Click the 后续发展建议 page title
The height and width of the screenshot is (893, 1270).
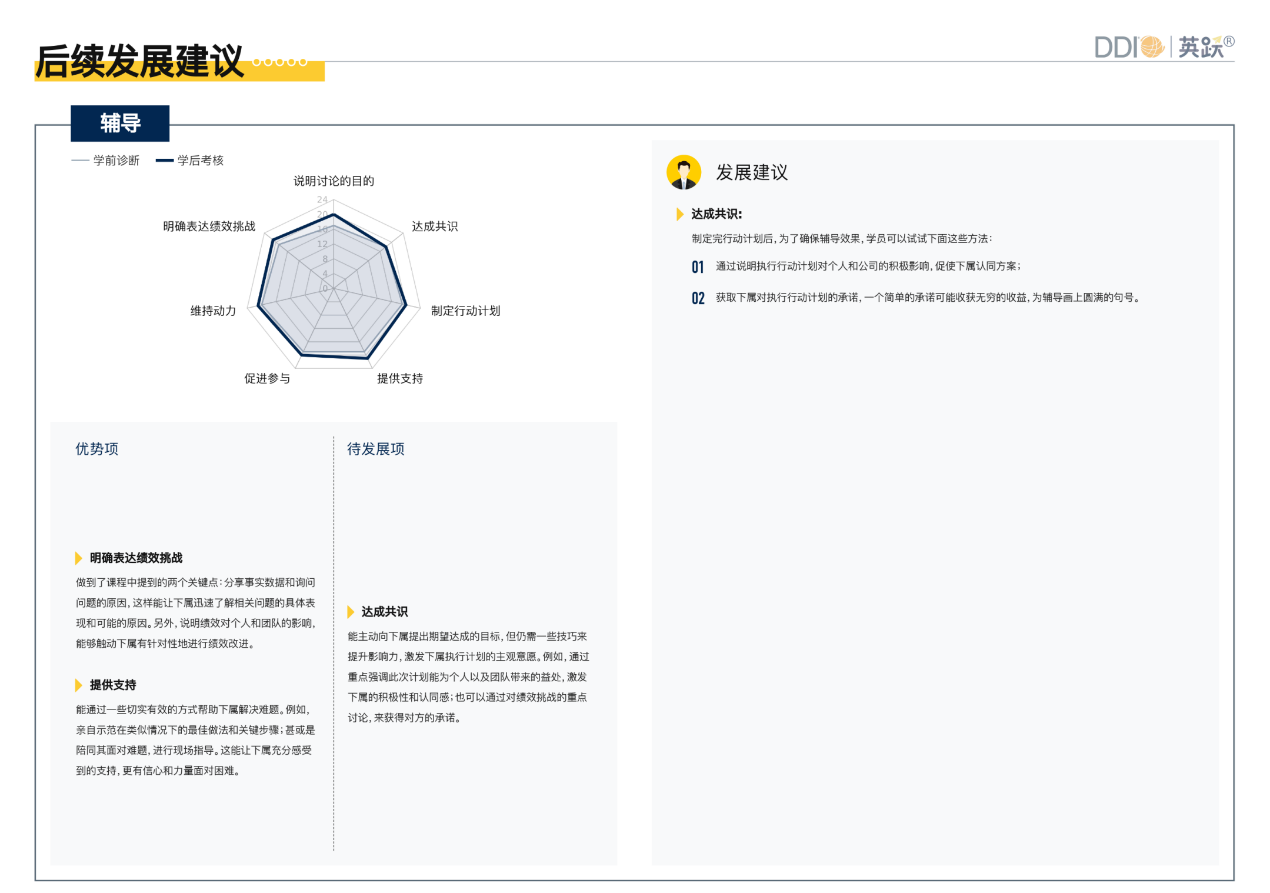point(139,61)
